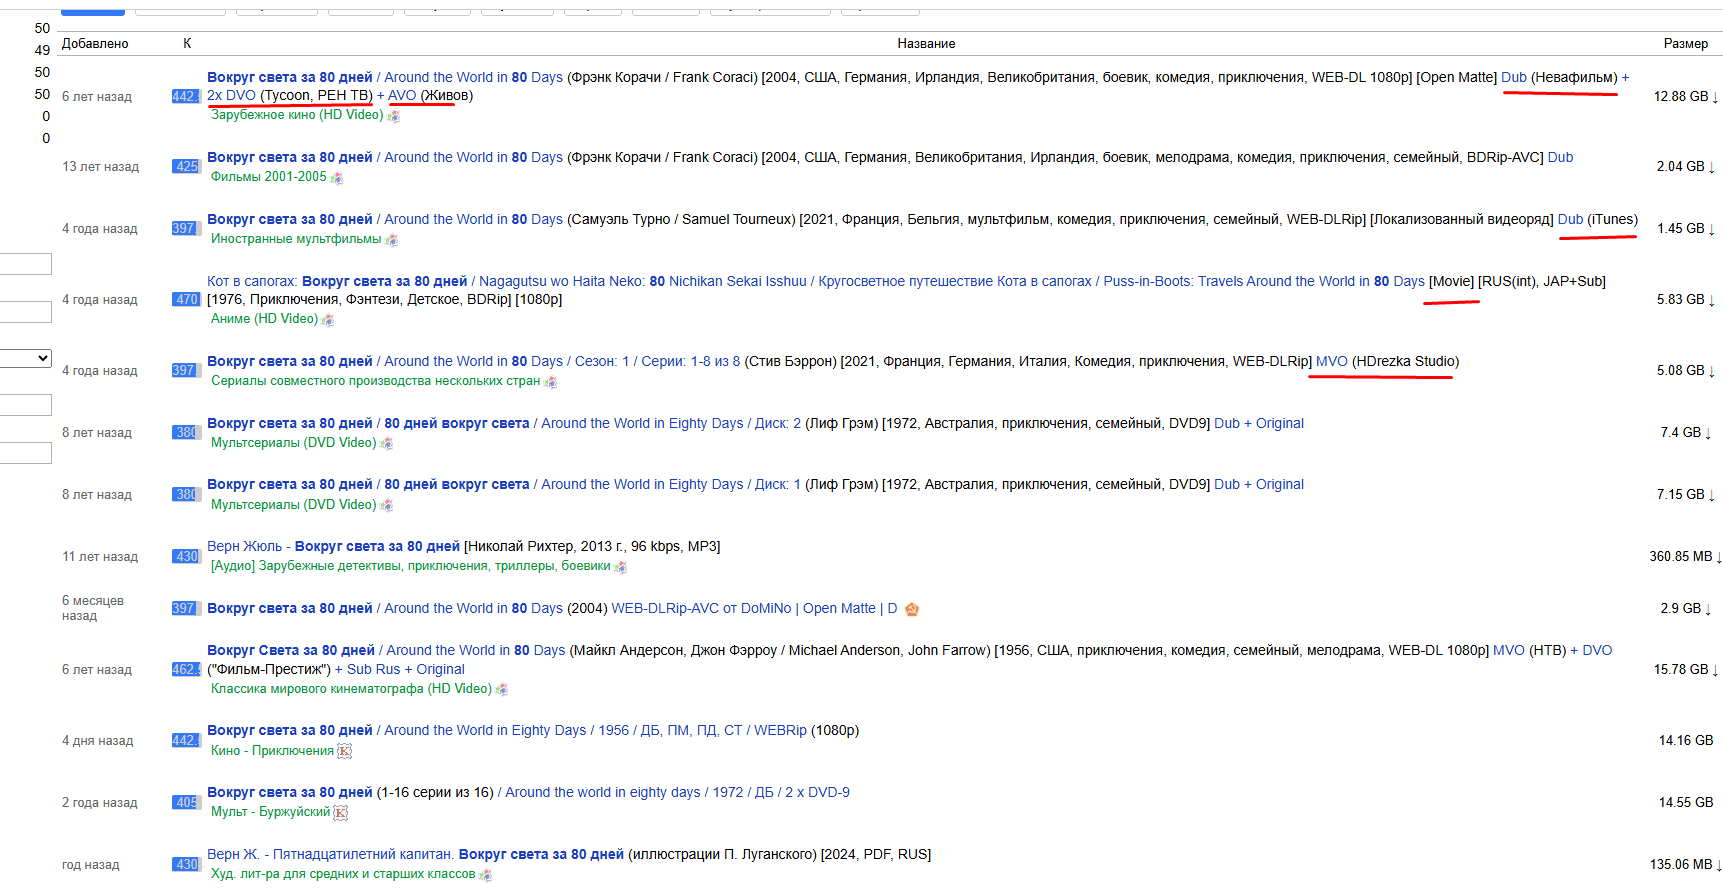Open the 1956 Michael Anderson film title
Viewport: 1723px width, 888px height.
point(909,660)
